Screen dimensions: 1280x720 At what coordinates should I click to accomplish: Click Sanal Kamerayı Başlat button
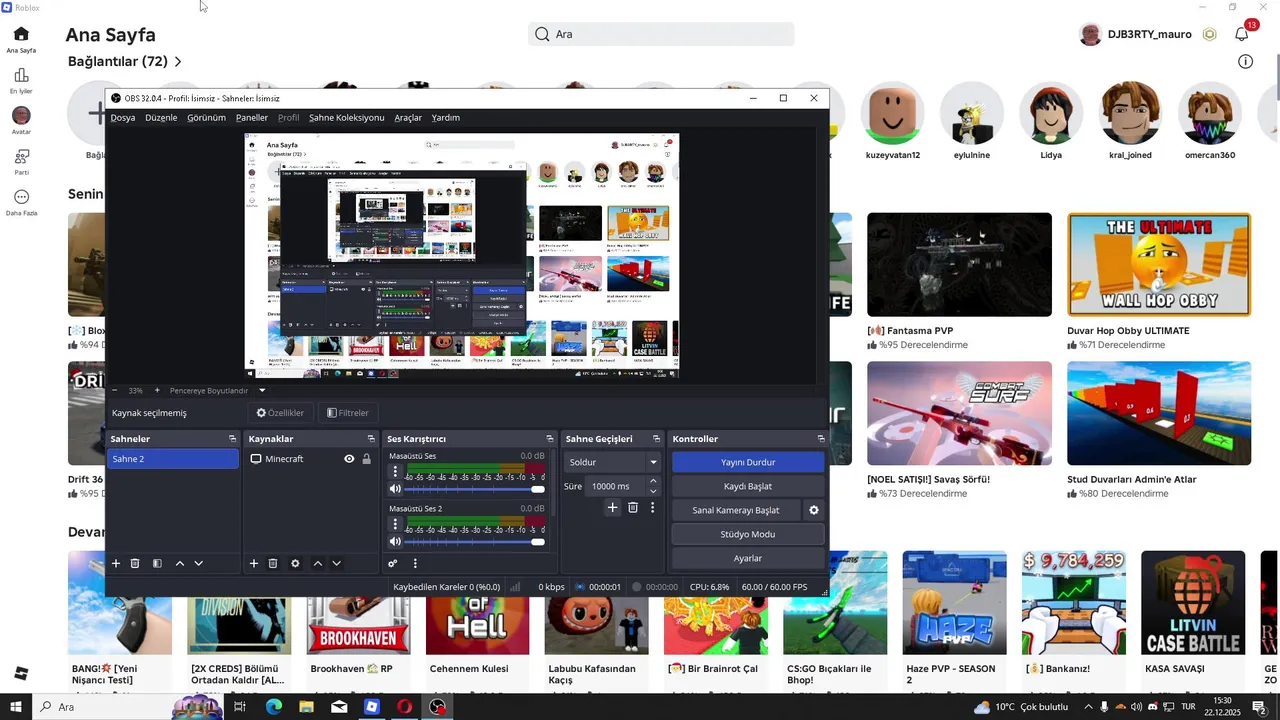[736, 510]
